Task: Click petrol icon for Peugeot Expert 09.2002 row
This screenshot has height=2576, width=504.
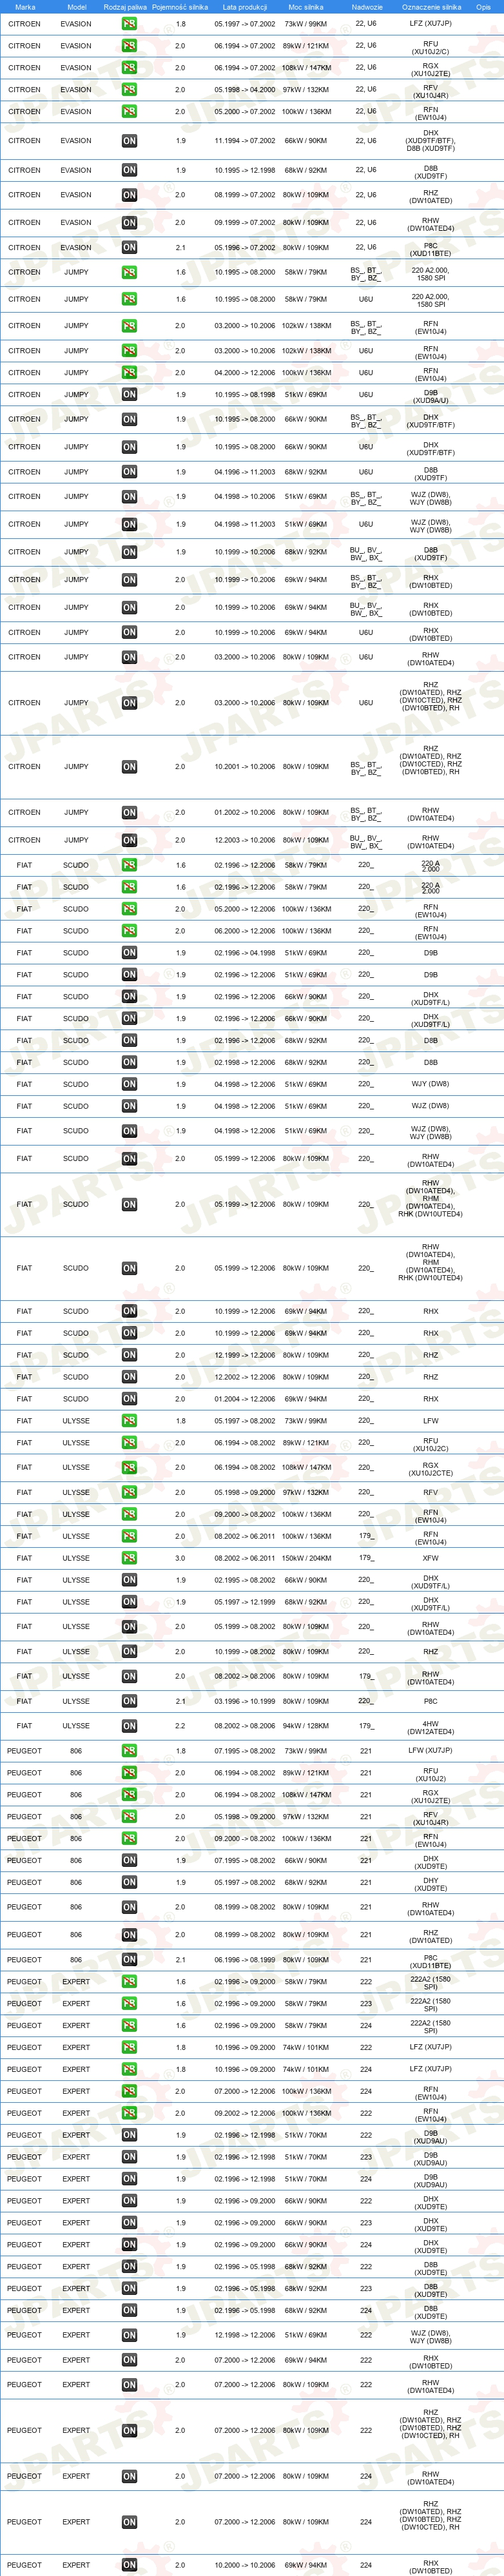Action: (129, 2113)
